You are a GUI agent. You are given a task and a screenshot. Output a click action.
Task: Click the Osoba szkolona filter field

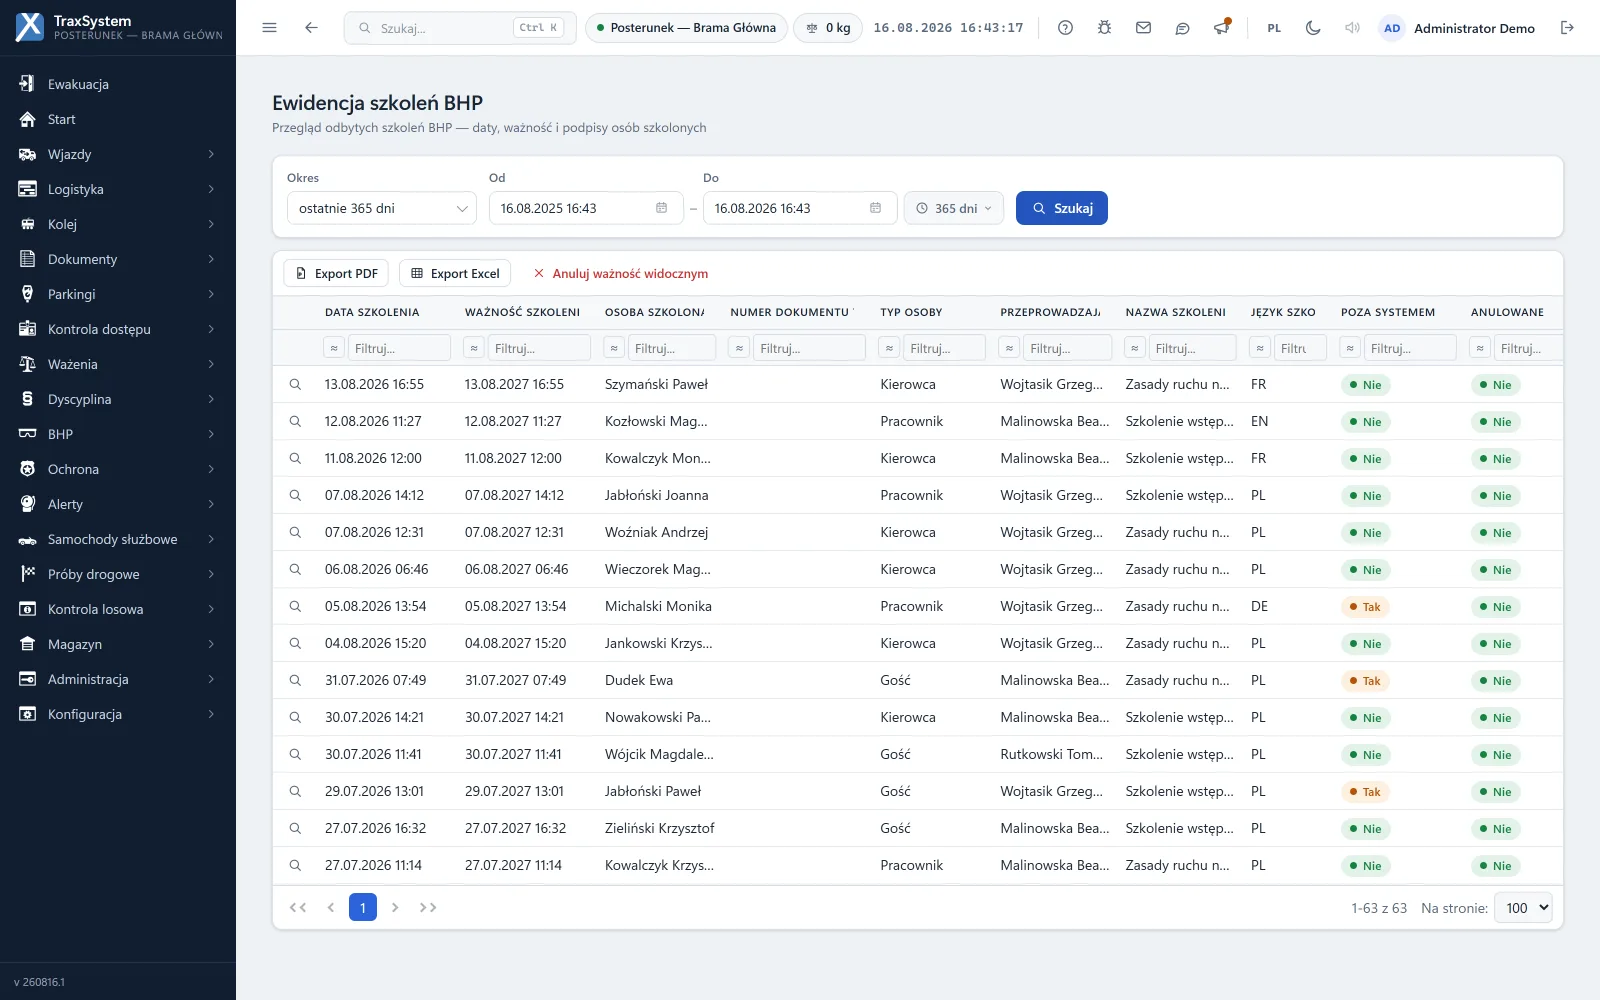point(672,348)
